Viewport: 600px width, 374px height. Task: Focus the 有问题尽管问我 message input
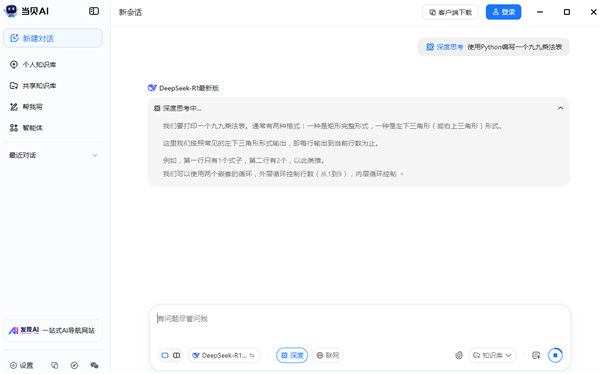coord(360,318)
